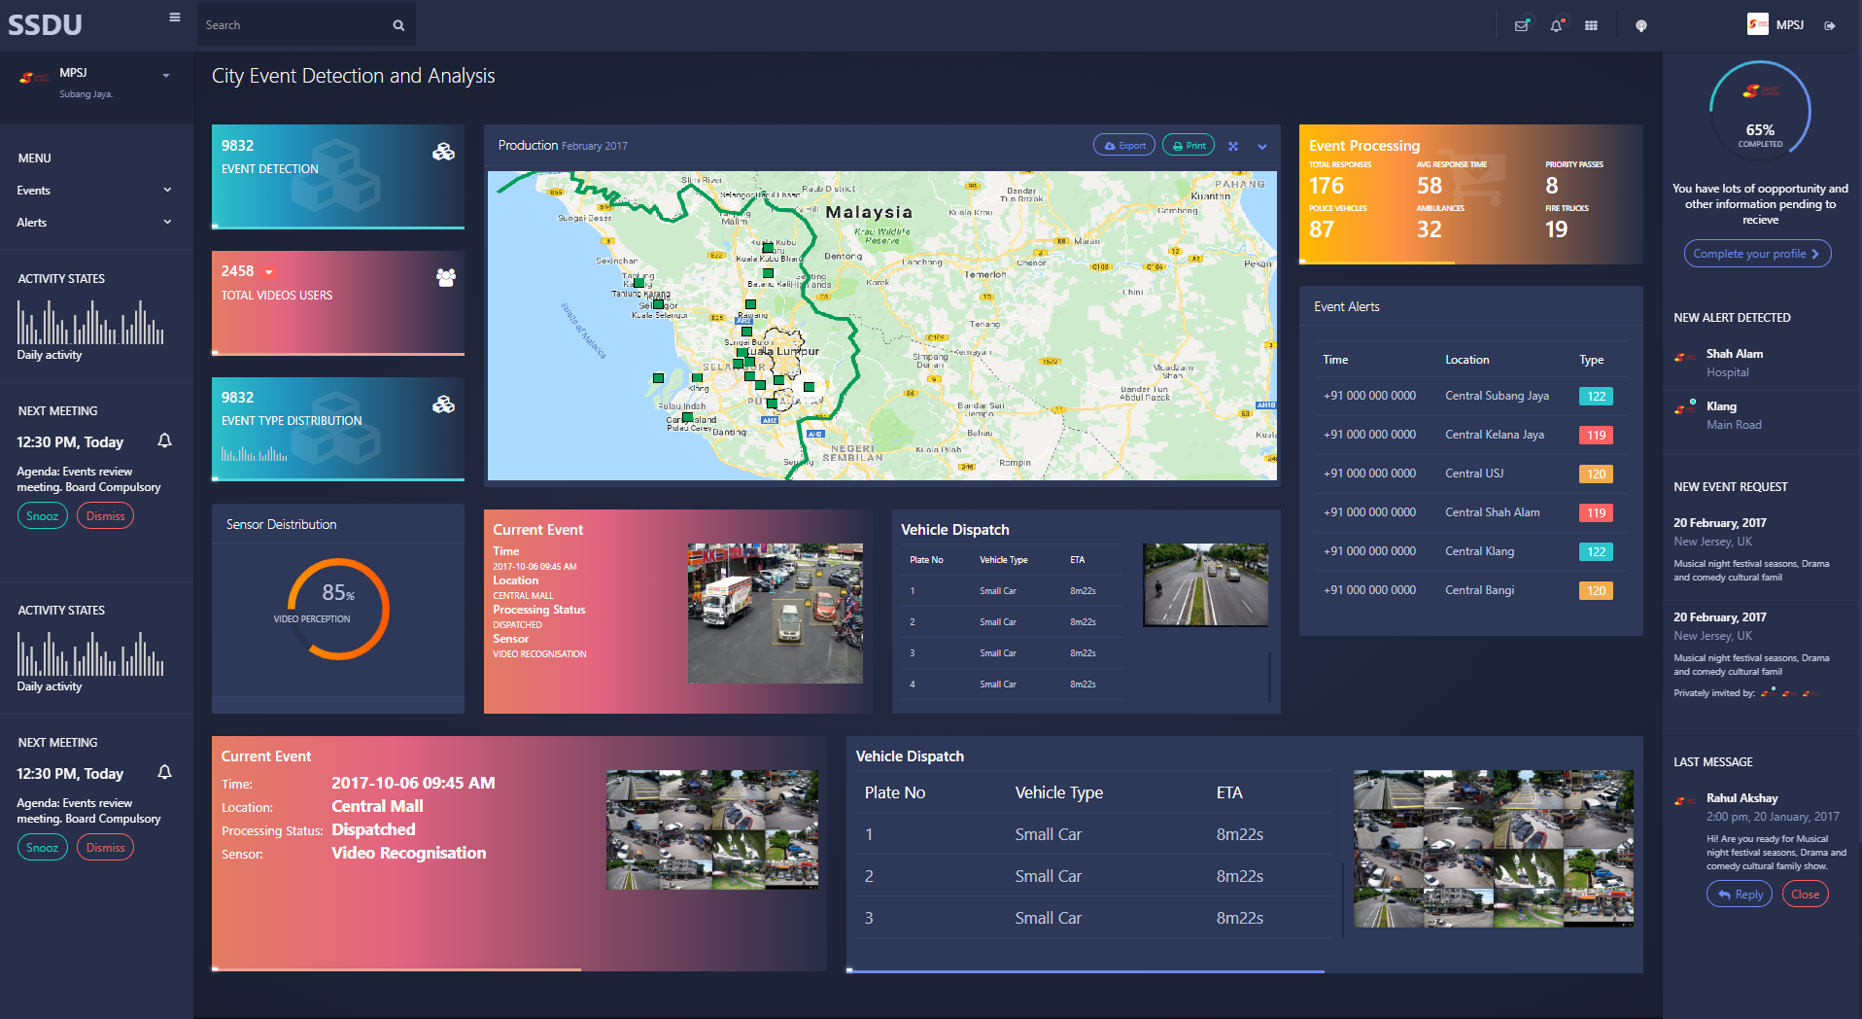The image size is (1862, 1019).
Task: Click the 119 type badge for Central Kelana Jaya
Action: click(x=1595, y=435)
